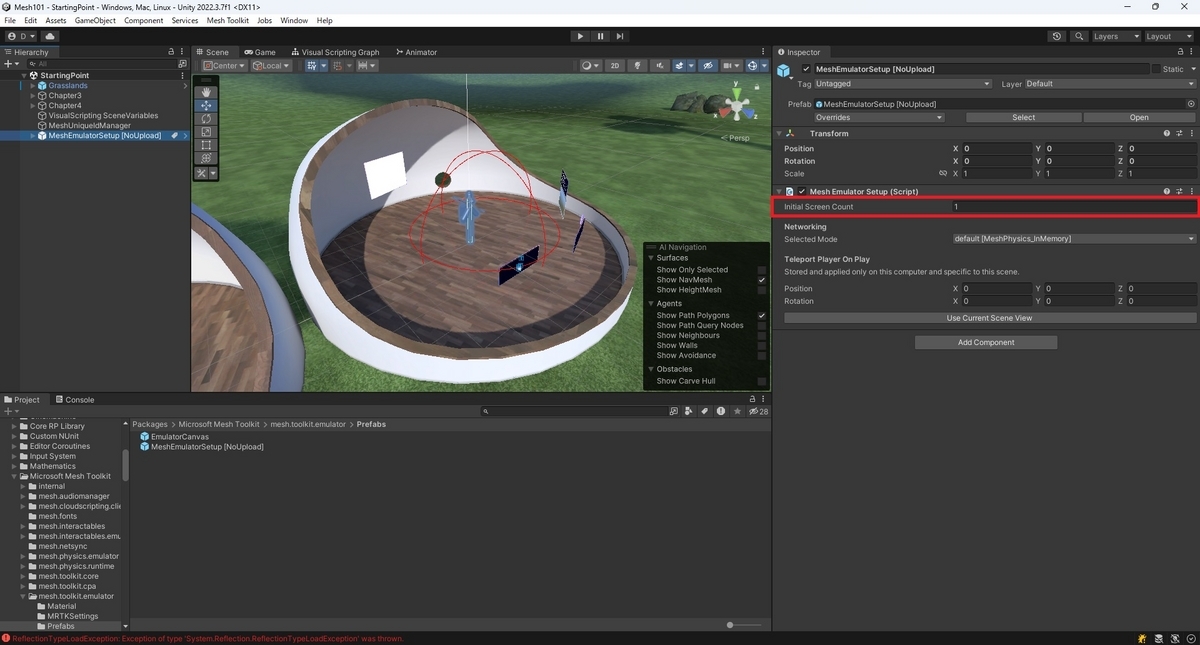Click the Pause button

point(600,36)
